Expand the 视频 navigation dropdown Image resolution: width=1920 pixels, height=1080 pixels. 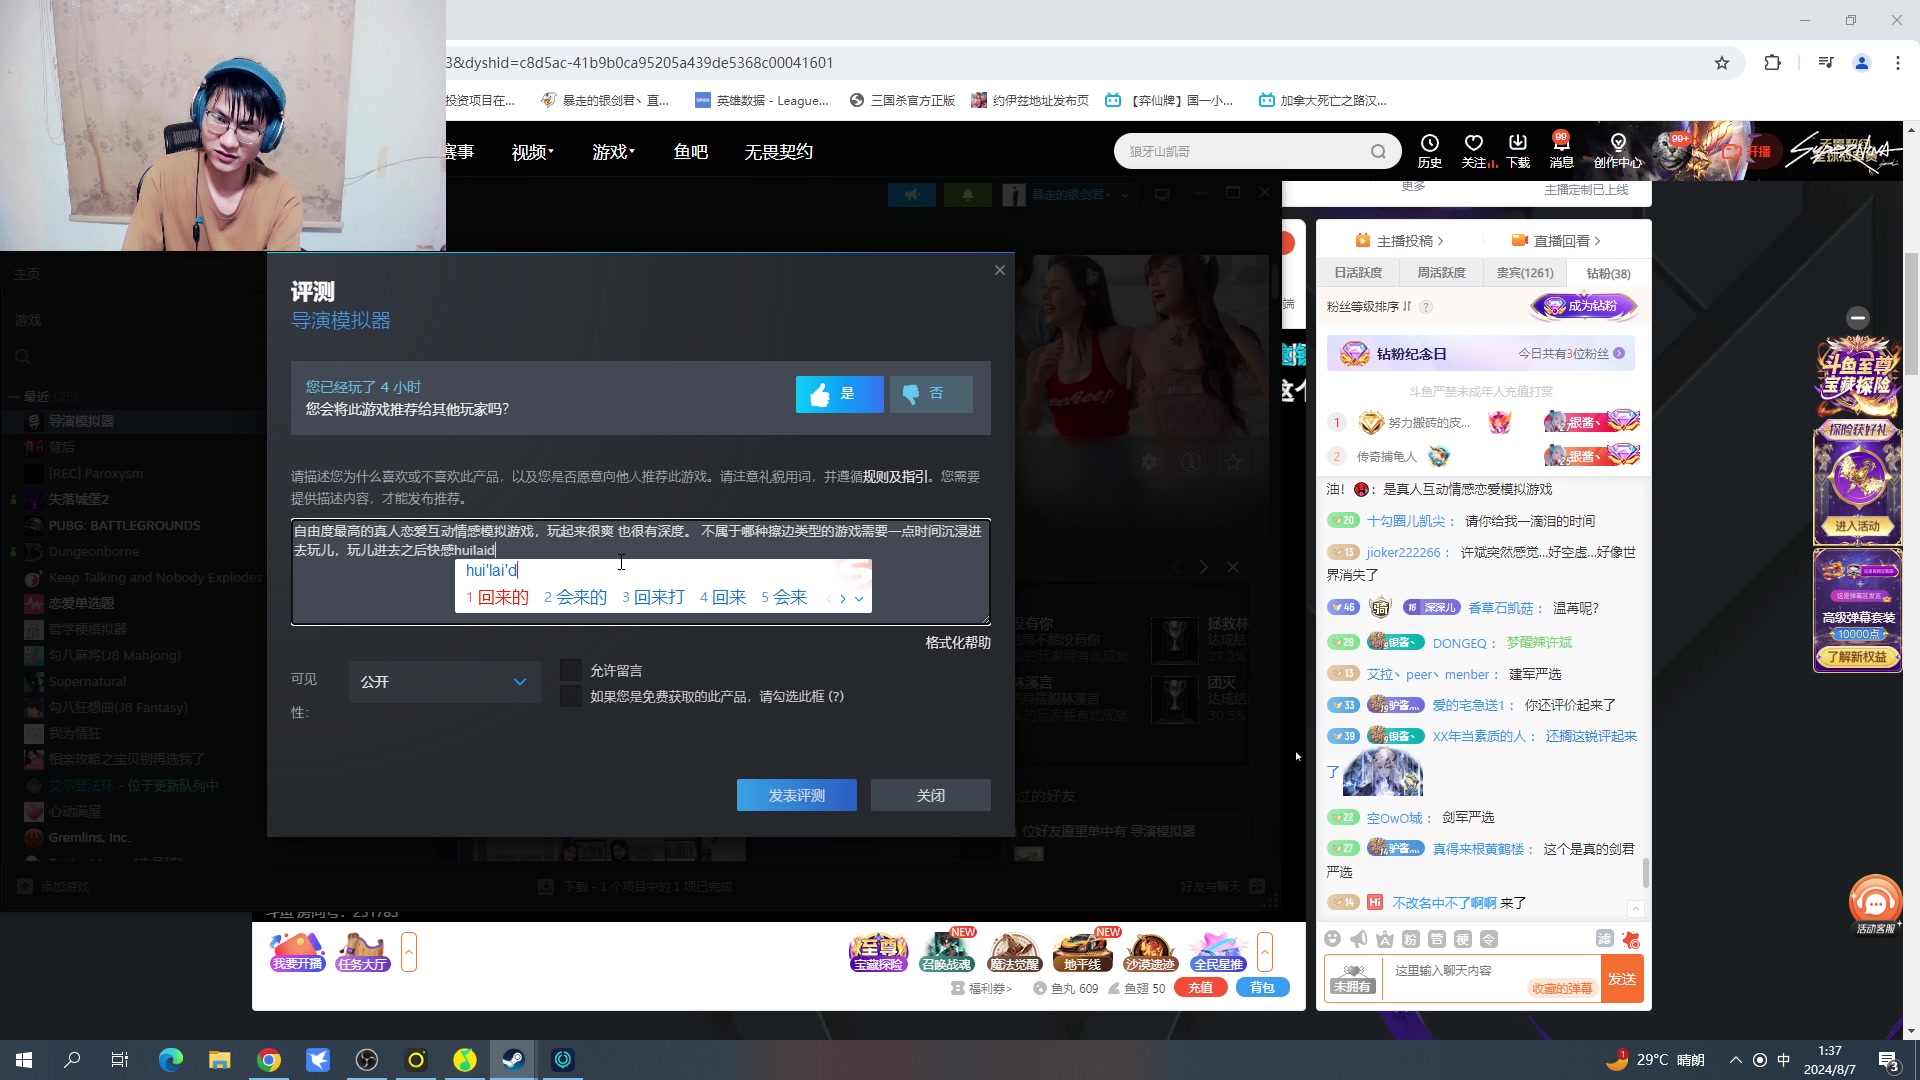click(x=531, y=151)
